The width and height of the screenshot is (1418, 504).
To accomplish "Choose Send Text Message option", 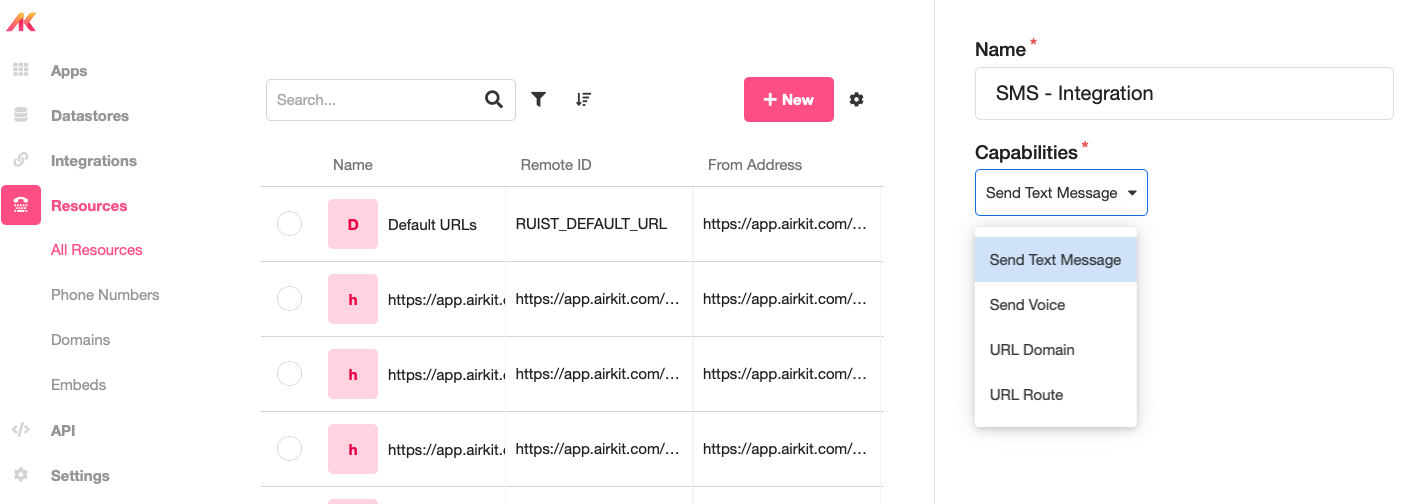I will pyautogui.click(x=1055, y=260).
